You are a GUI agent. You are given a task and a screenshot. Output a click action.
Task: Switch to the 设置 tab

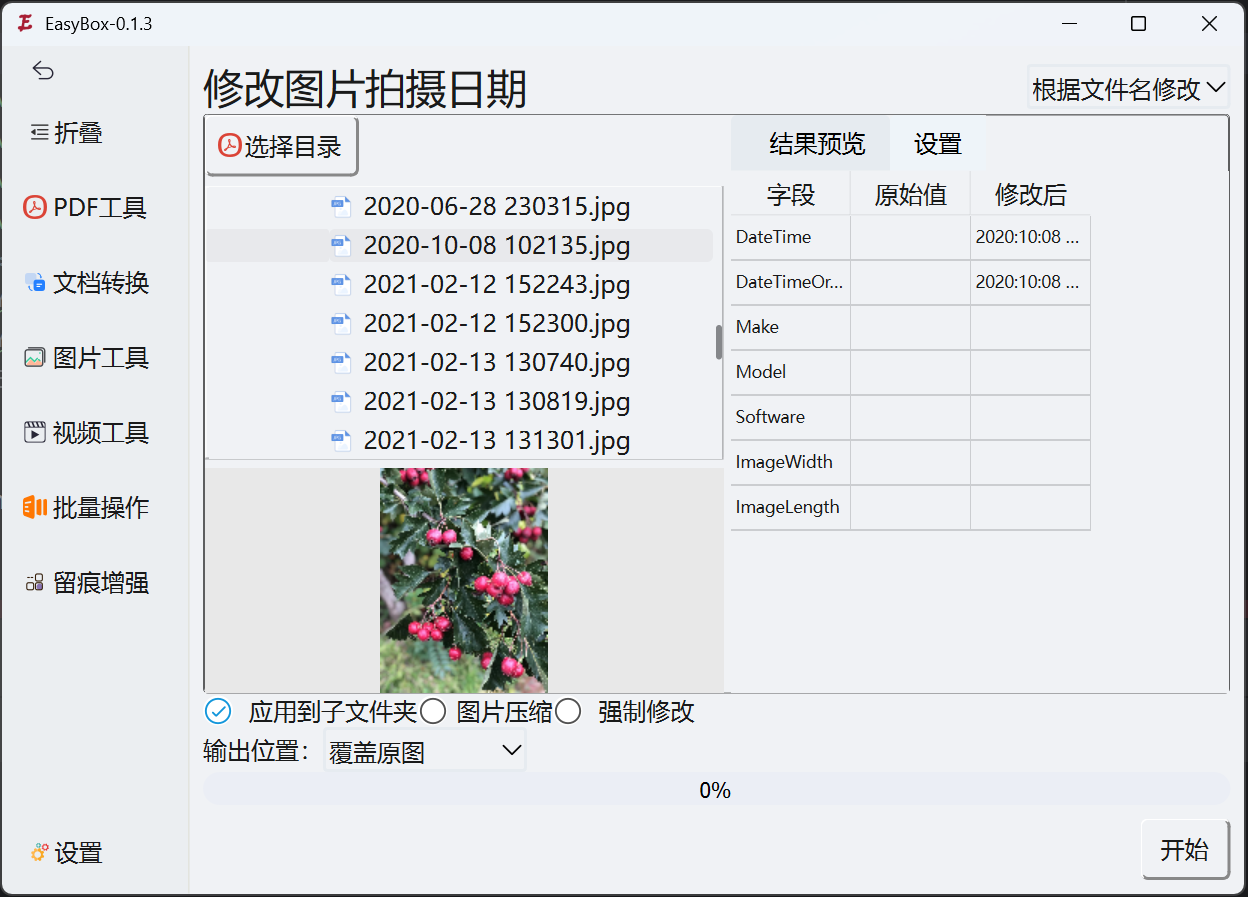pos(938,144)
